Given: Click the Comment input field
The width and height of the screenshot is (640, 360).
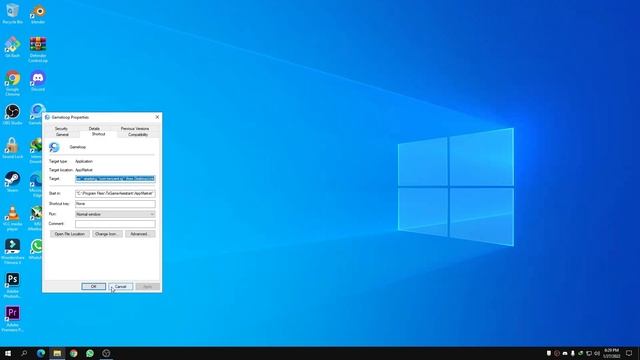Looking at the screenshot, I should click(x=115, y=224).
